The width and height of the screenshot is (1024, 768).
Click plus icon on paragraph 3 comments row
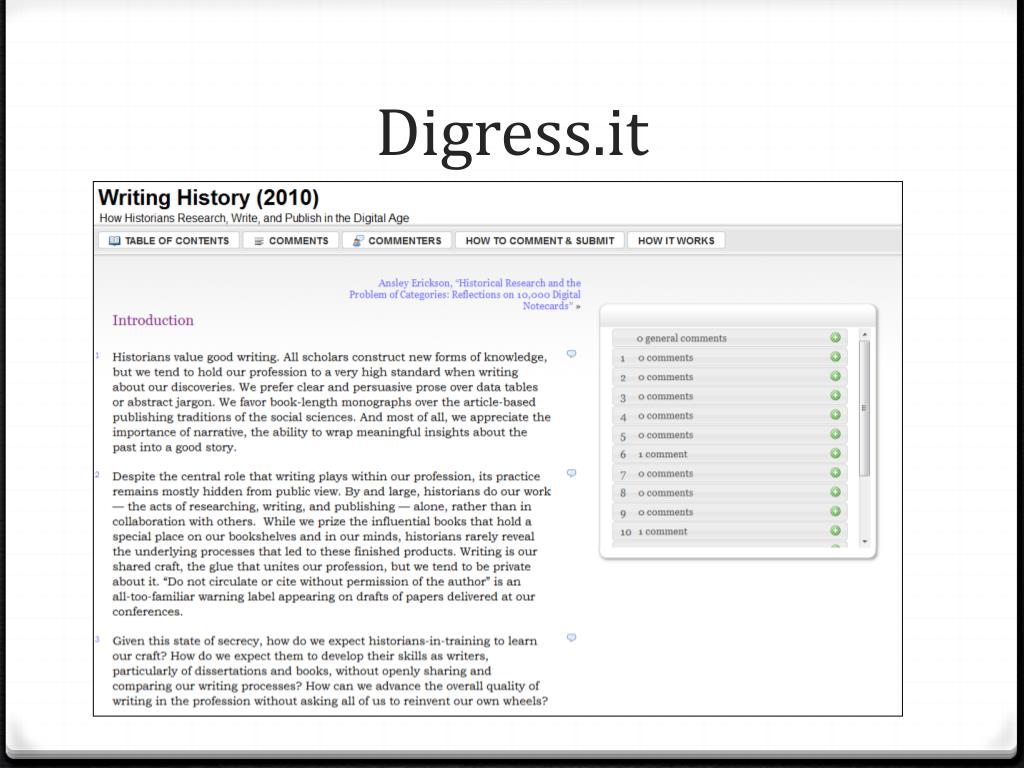(835, 396)
